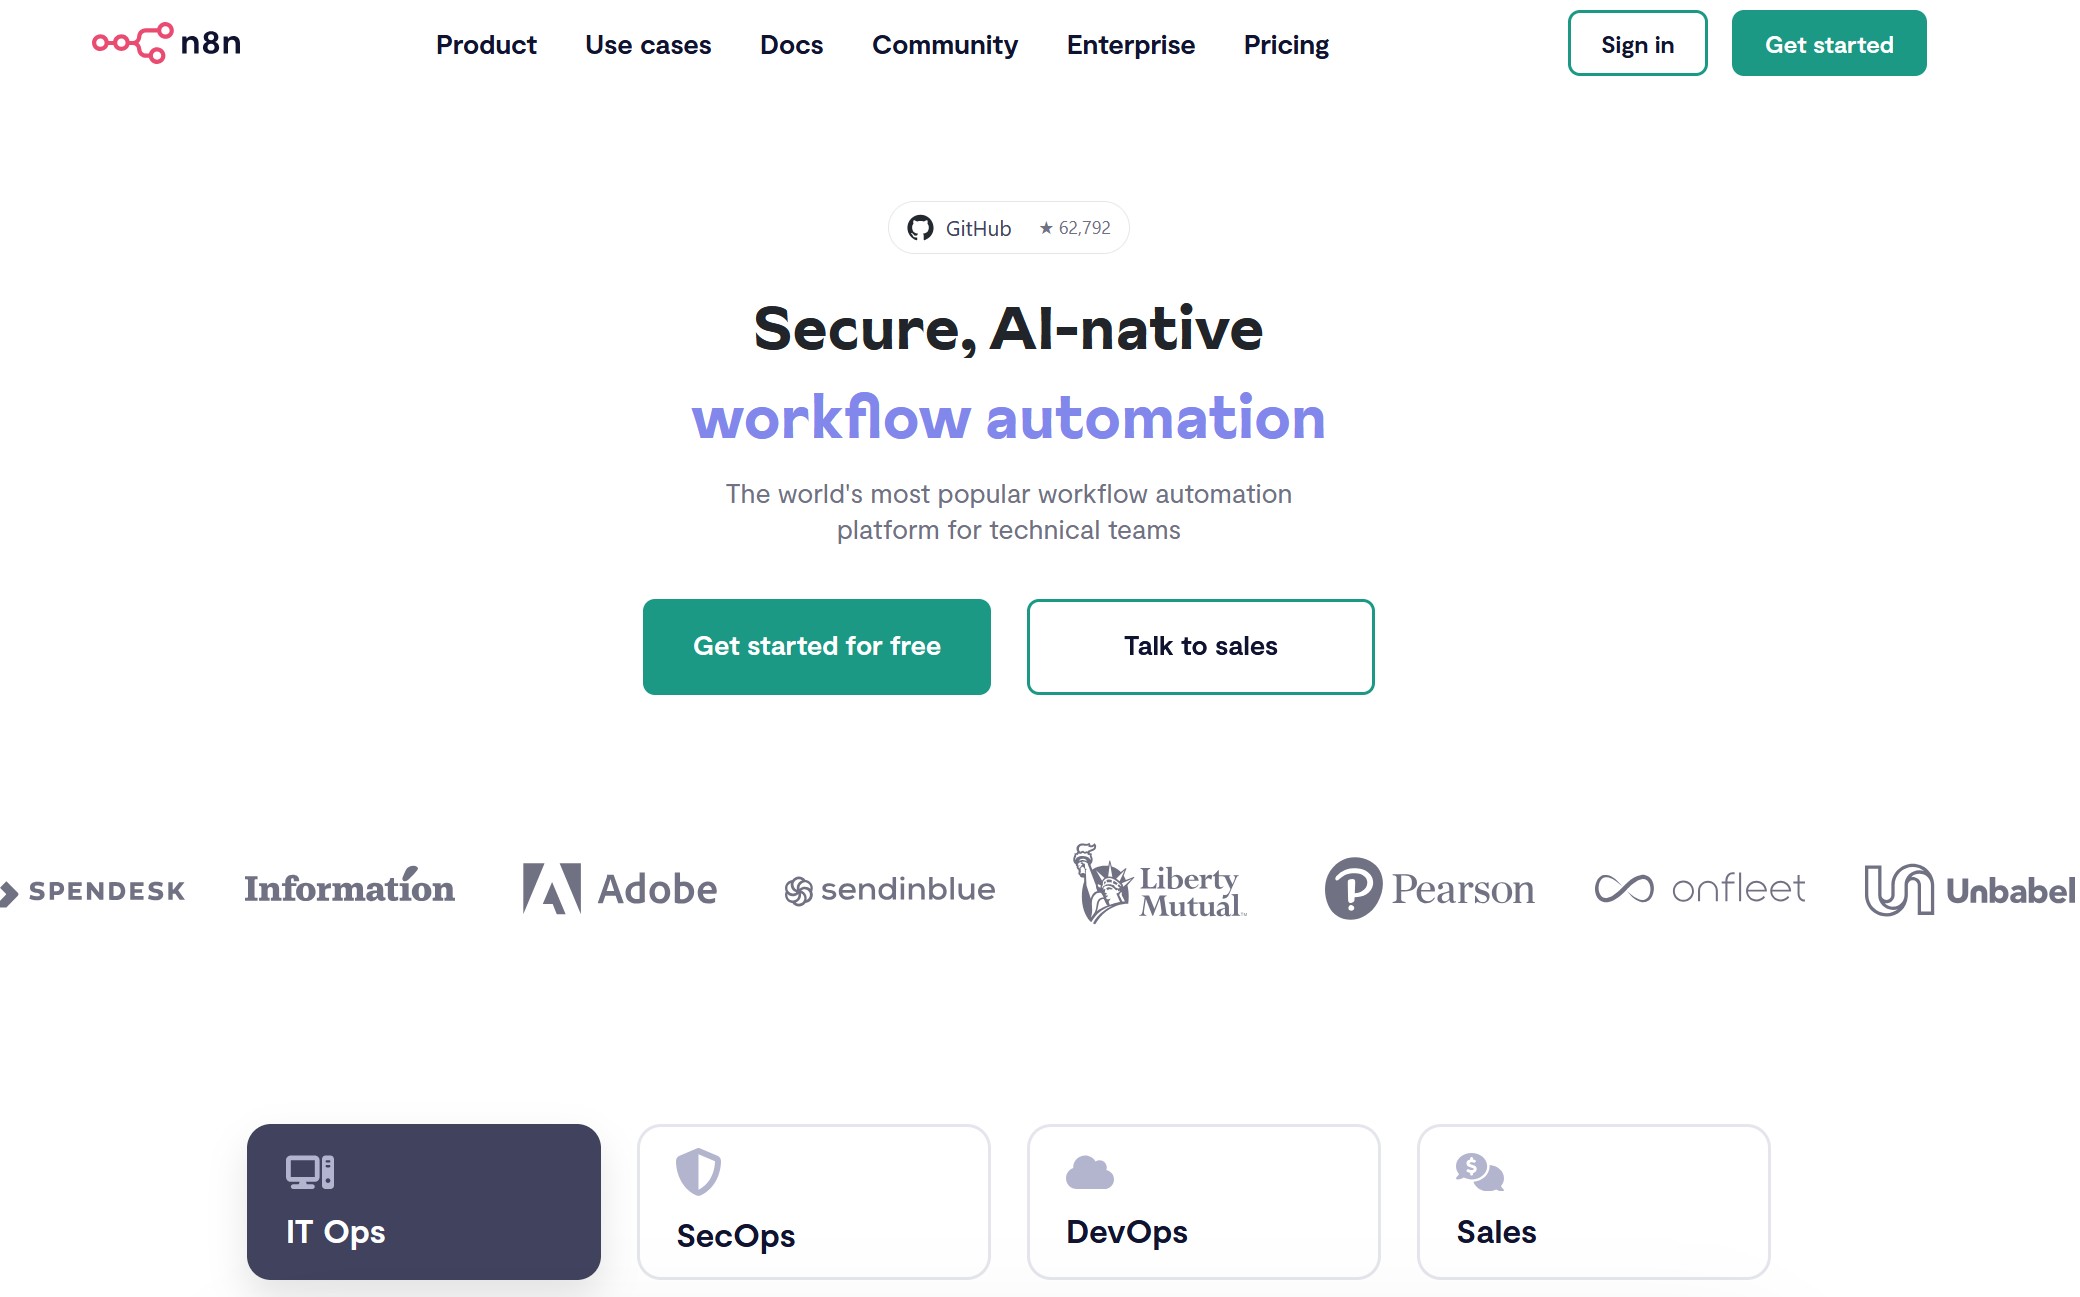The image size is (2080, 1297).
Task: Click the Docs navigation item
Action: (x=792, y=45)
